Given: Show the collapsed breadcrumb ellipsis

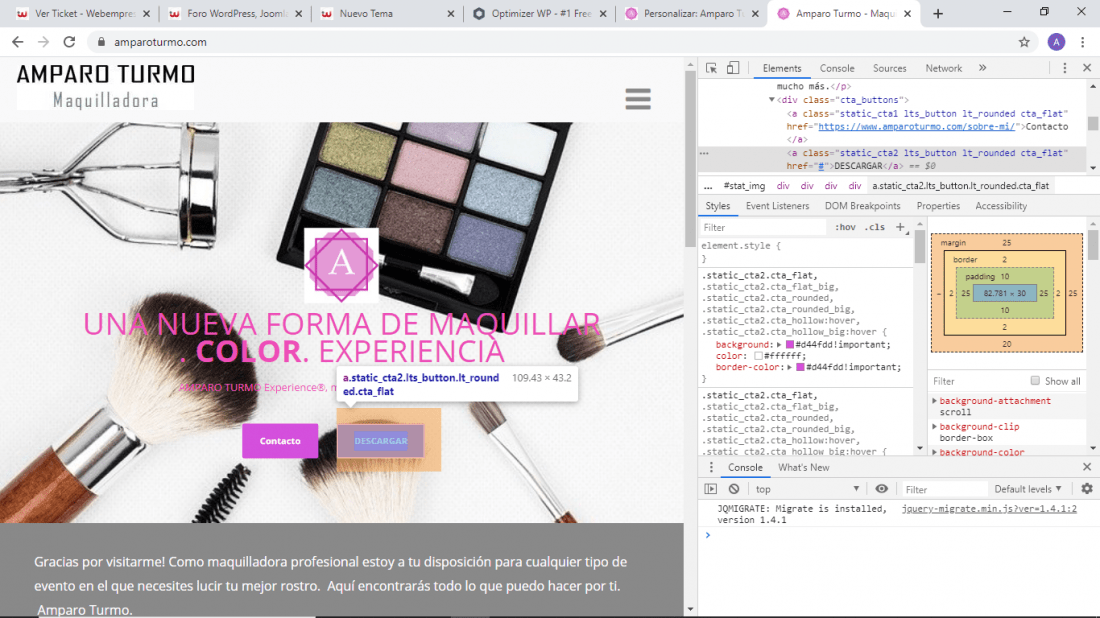Looking at the screenshot, I should click(x=708, y=186).
